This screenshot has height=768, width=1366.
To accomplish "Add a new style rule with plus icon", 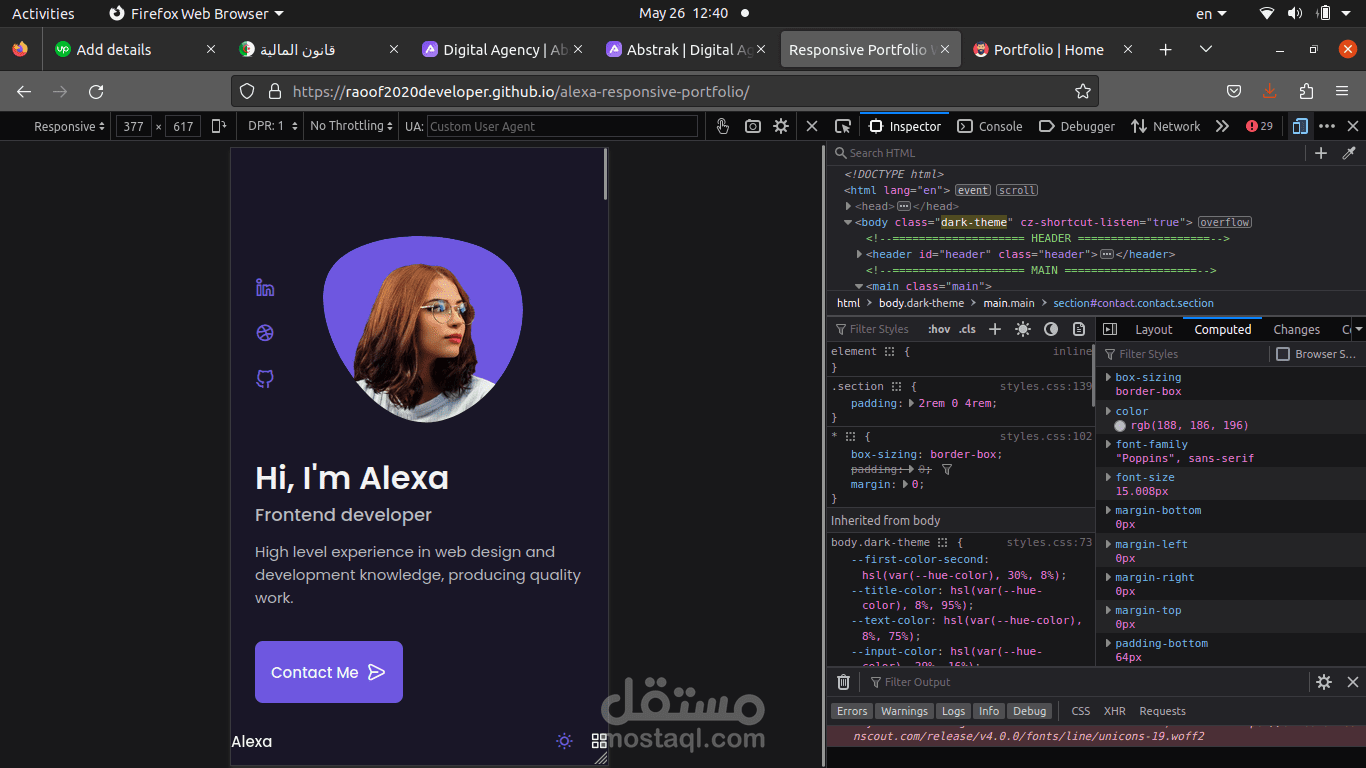I will click(x=995, y=329).
